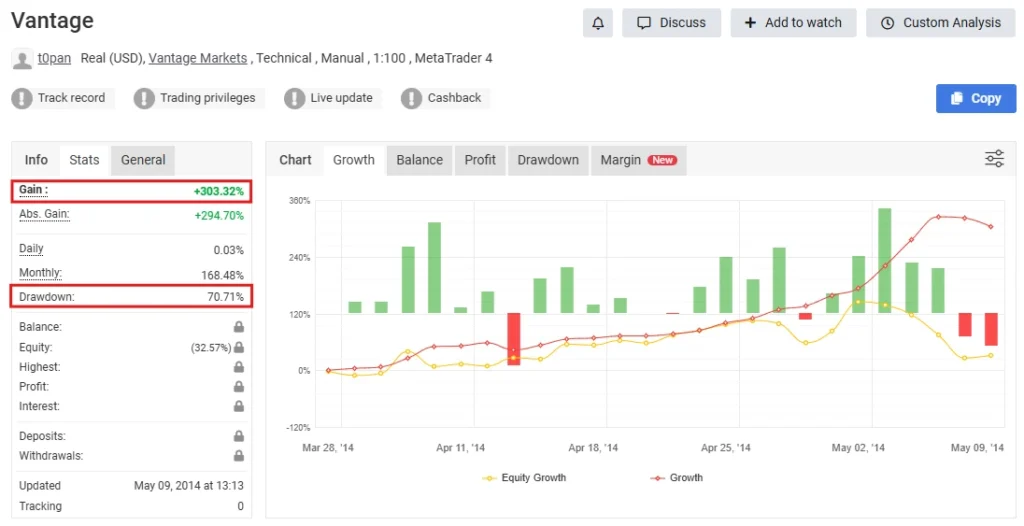Viewport: 1024px width, 526px height.
Task: Show the Drawdown chart tab
Action: (x=548, y=160)
